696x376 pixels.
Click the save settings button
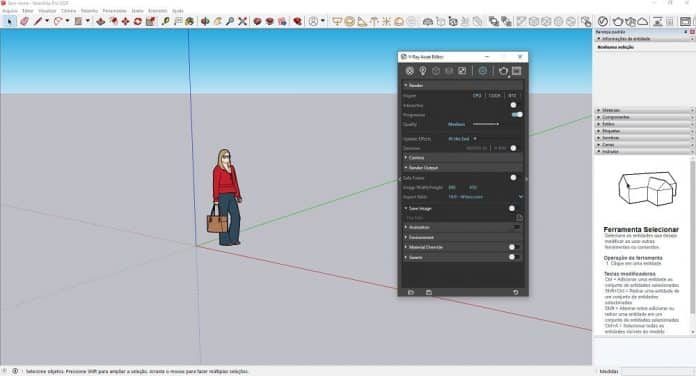click(429, 293)
